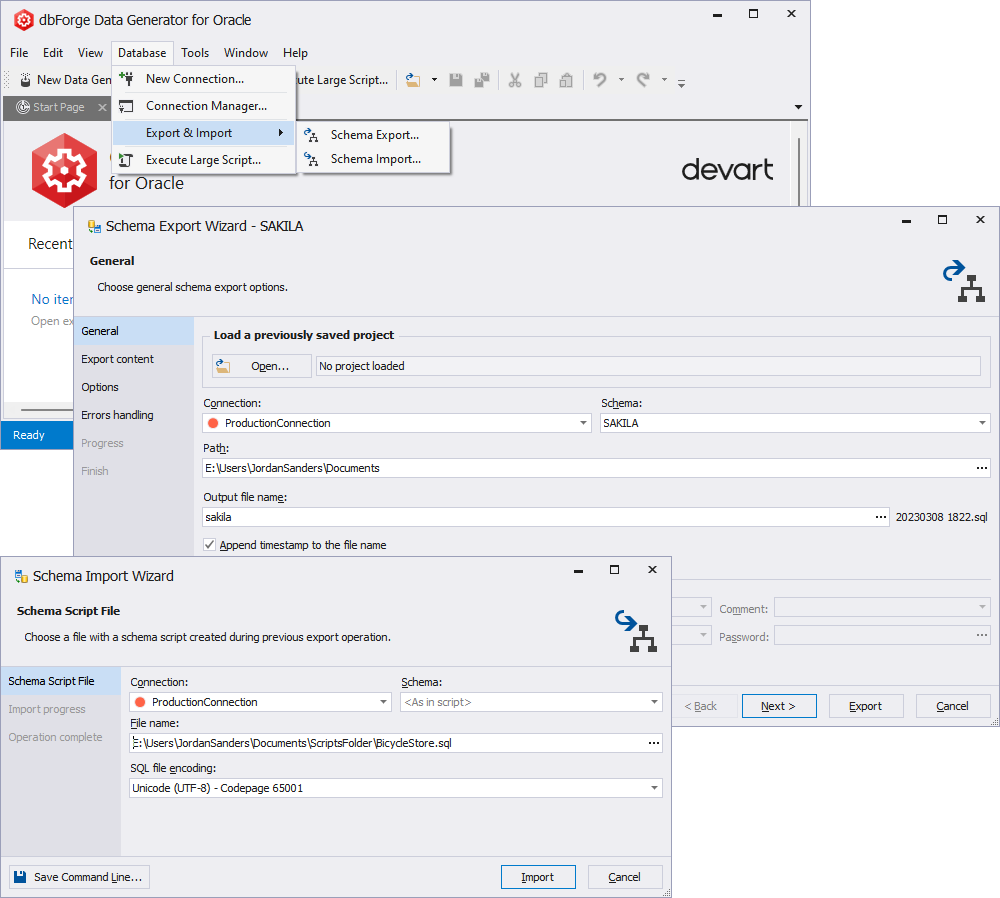Image resolution: width=1000 pixels, height=898 pixels.
Task: Click the Undo toolbar icon
Action: [599, 80]
